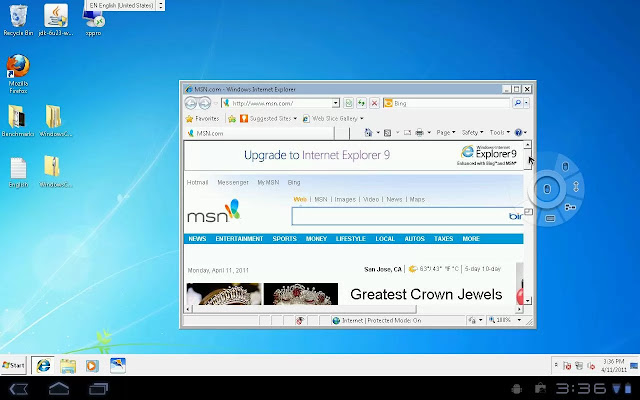
Task: Open zoom level 100% dropdown
Action: click(519, 320)
